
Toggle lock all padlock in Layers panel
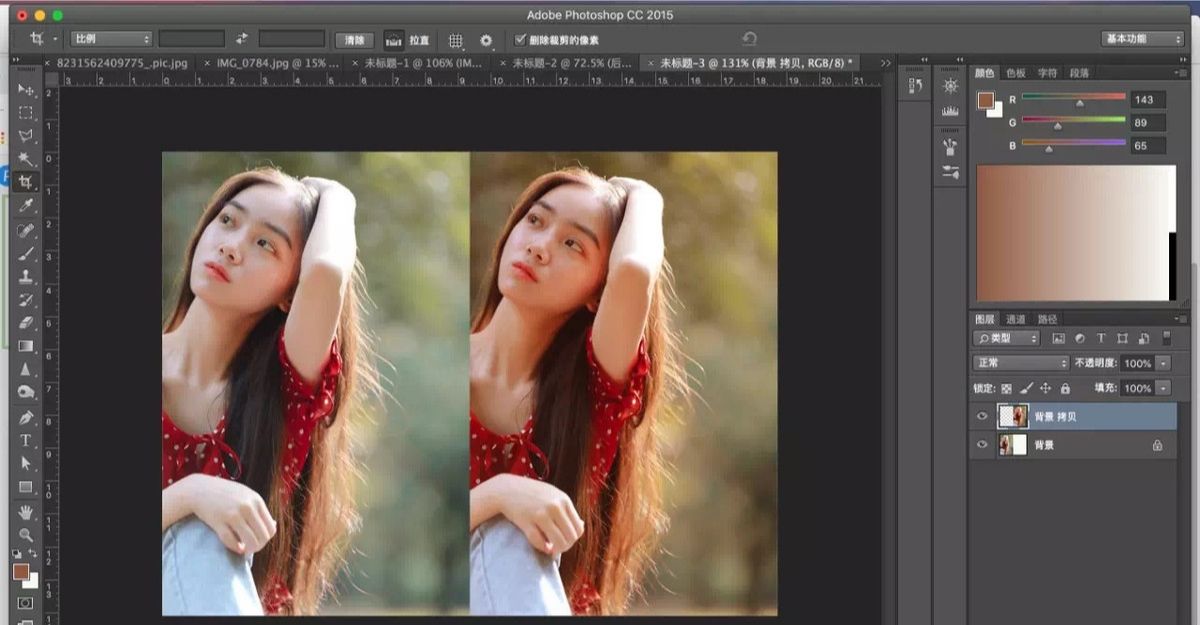pos(1065,388)
